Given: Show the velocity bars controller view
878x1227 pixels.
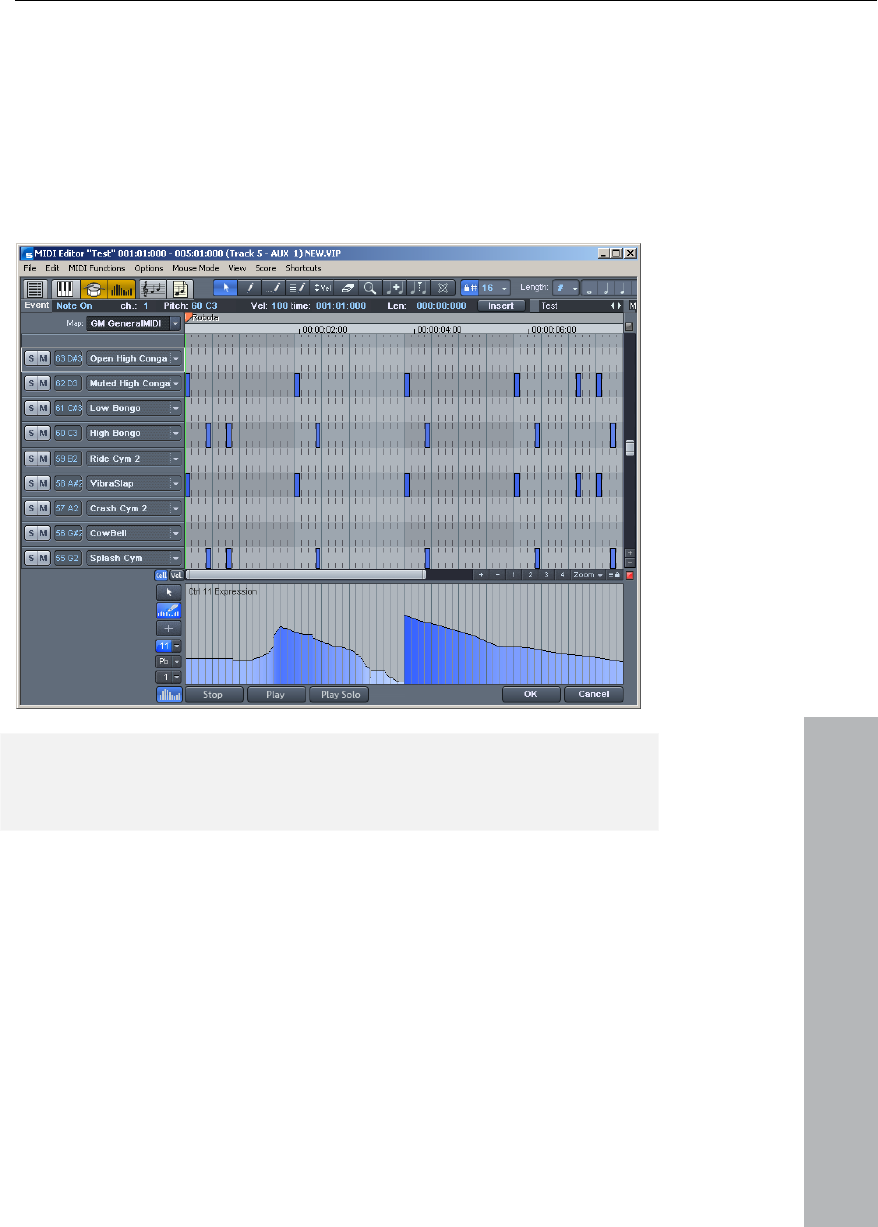Looking at the screenshot, I should click(x=123, y=287).
